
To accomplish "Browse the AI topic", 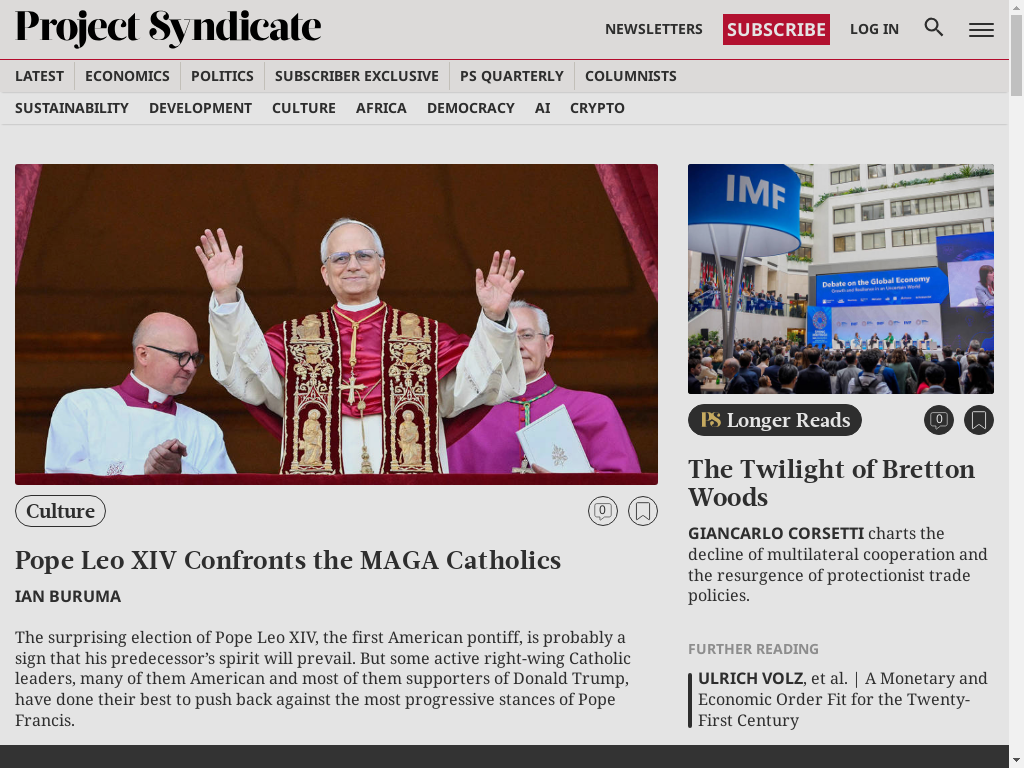I will 543,108.
